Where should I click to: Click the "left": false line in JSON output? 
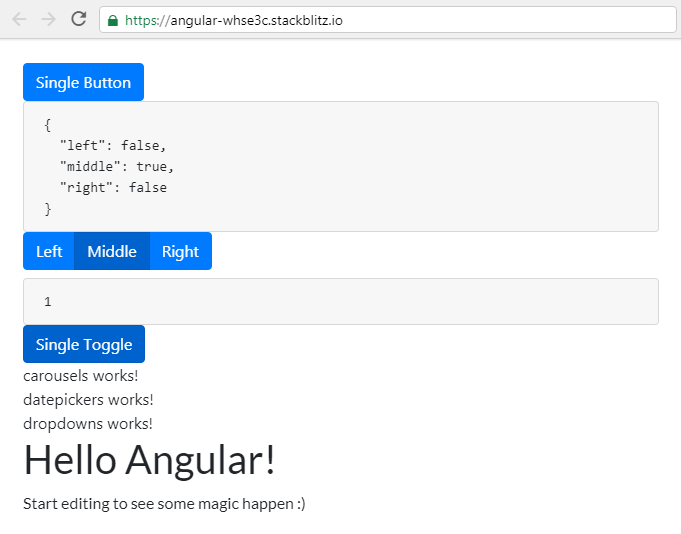113,145
